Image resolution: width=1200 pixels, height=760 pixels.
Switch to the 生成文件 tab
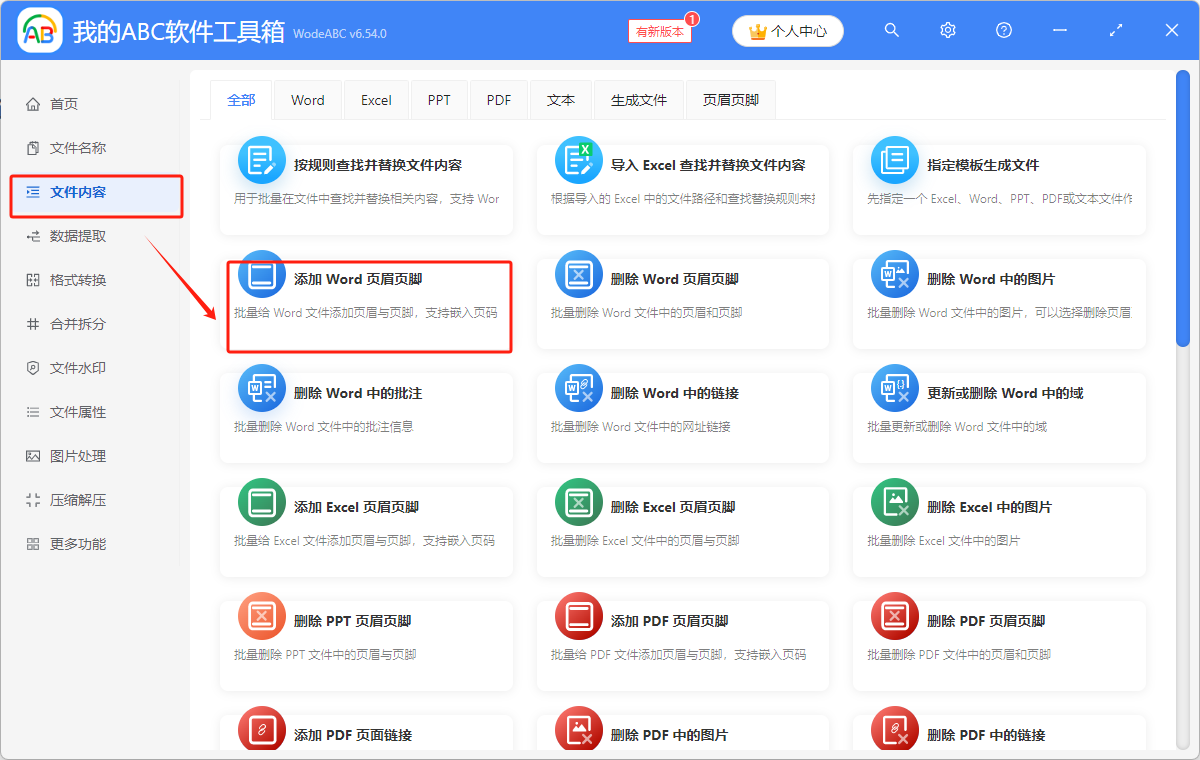[639, 100]
